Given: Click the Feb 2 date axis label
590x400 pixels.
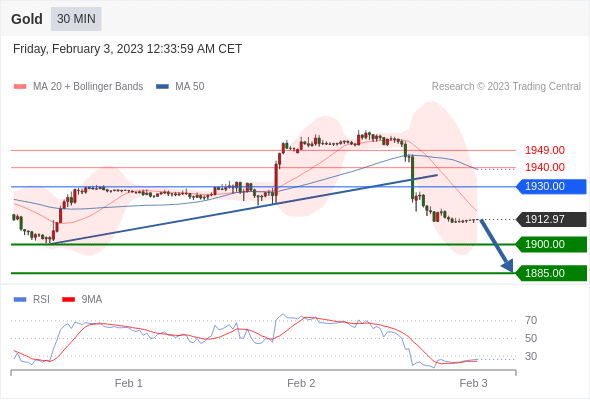Looking at the screenshot, I should [x=301, y=383].
